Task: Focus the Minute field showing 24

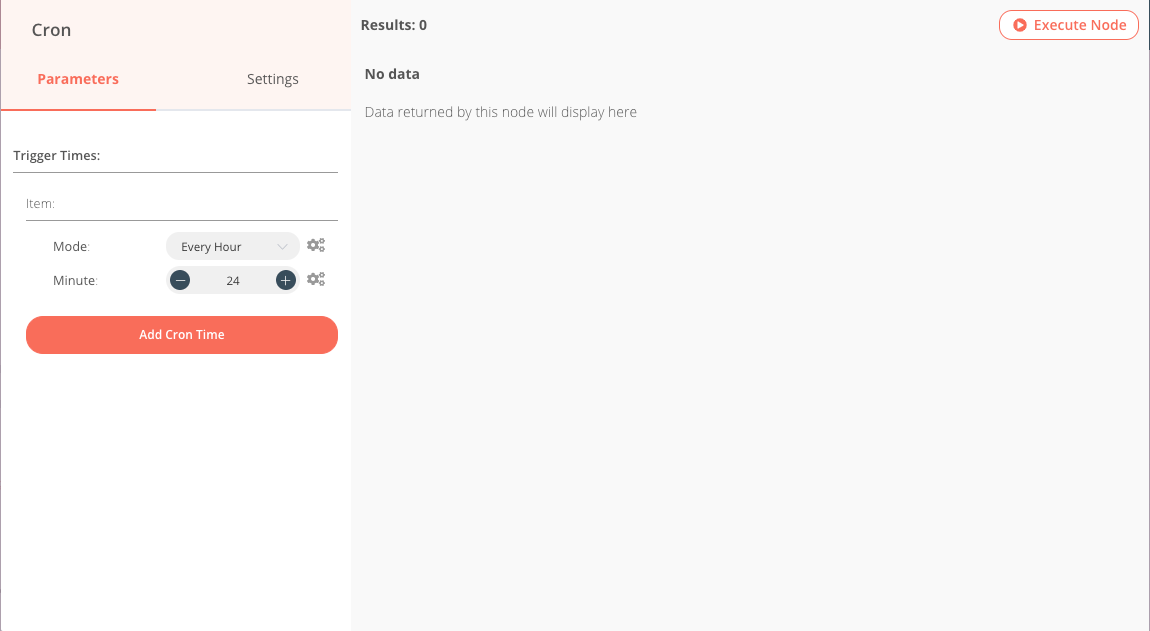Action: click(233, 281)
